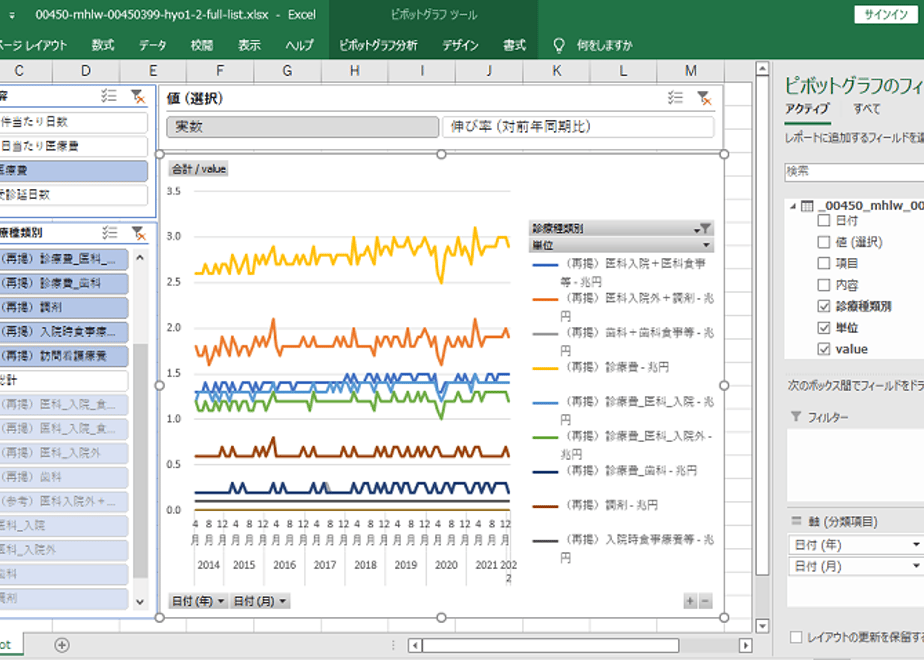Select column header H
The height and width of the screenshot is (660, 924).
tap(355, 71)
